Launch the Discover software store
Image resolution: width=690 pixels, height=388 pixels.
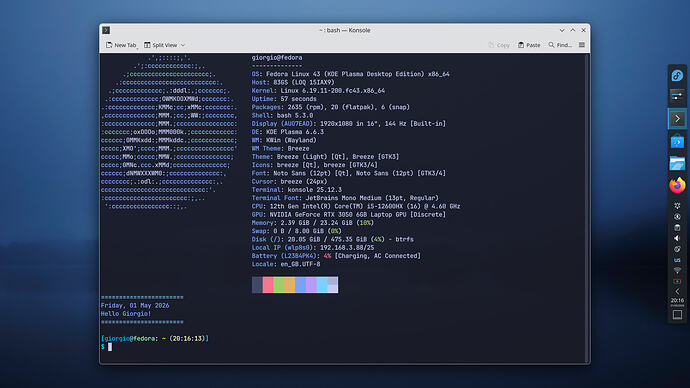677,142
